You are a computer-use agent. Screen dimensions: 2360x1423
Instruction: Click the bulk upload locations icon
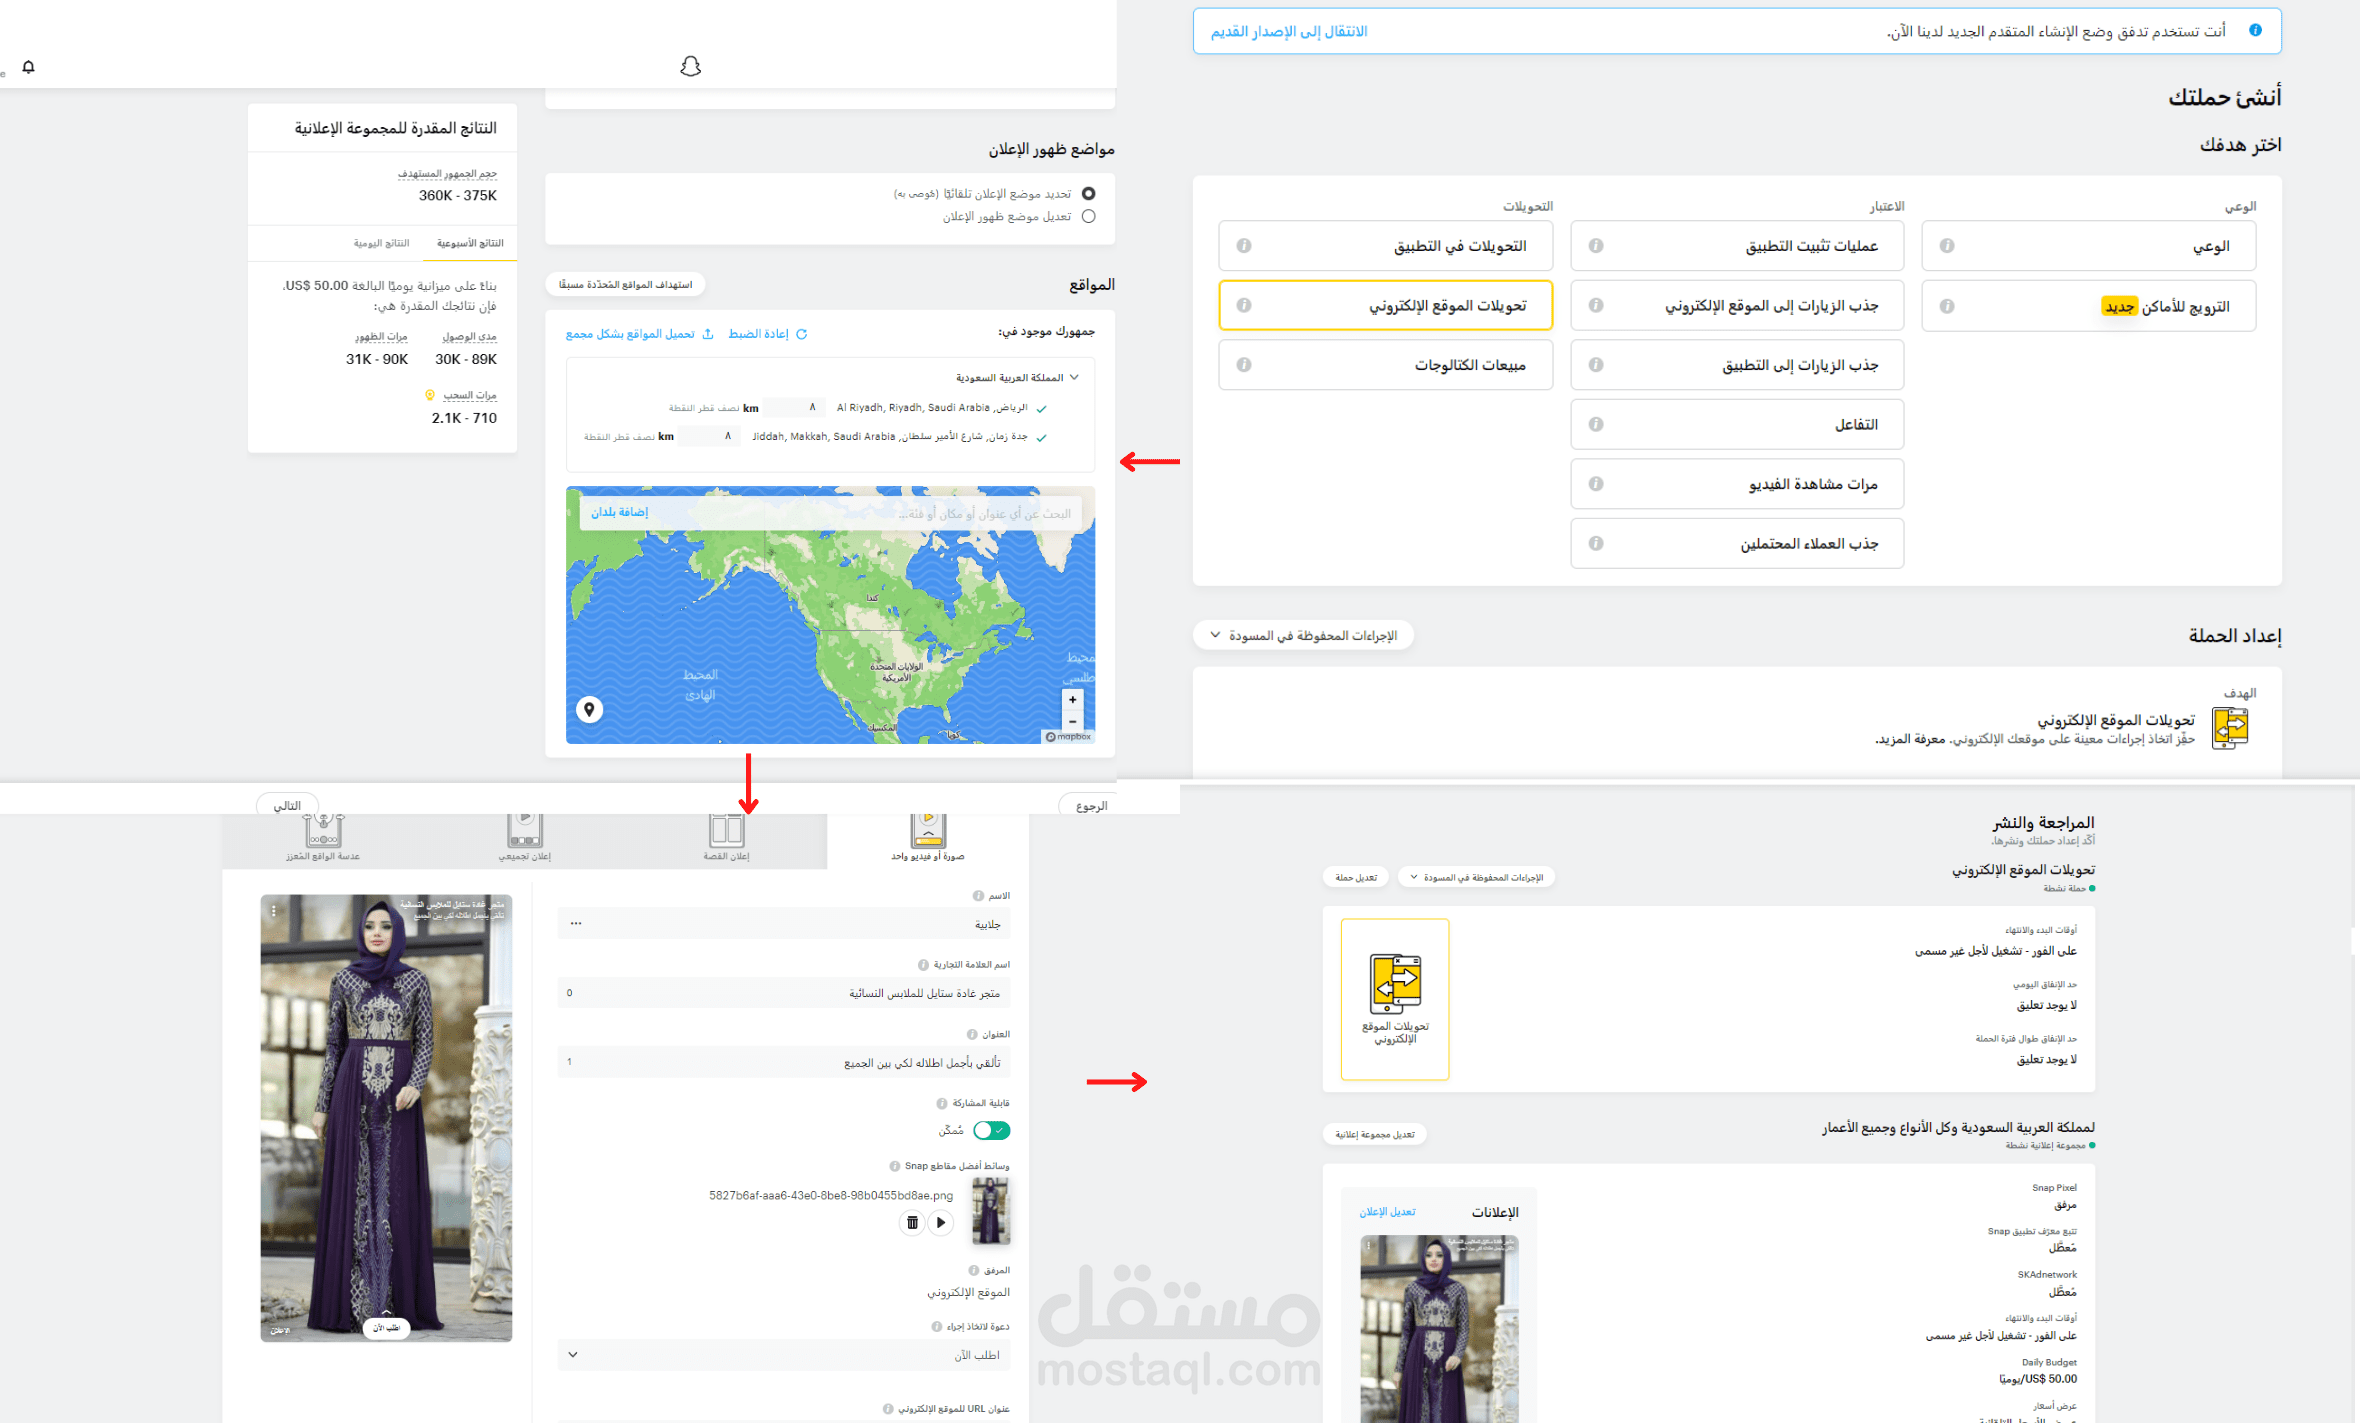708,334
